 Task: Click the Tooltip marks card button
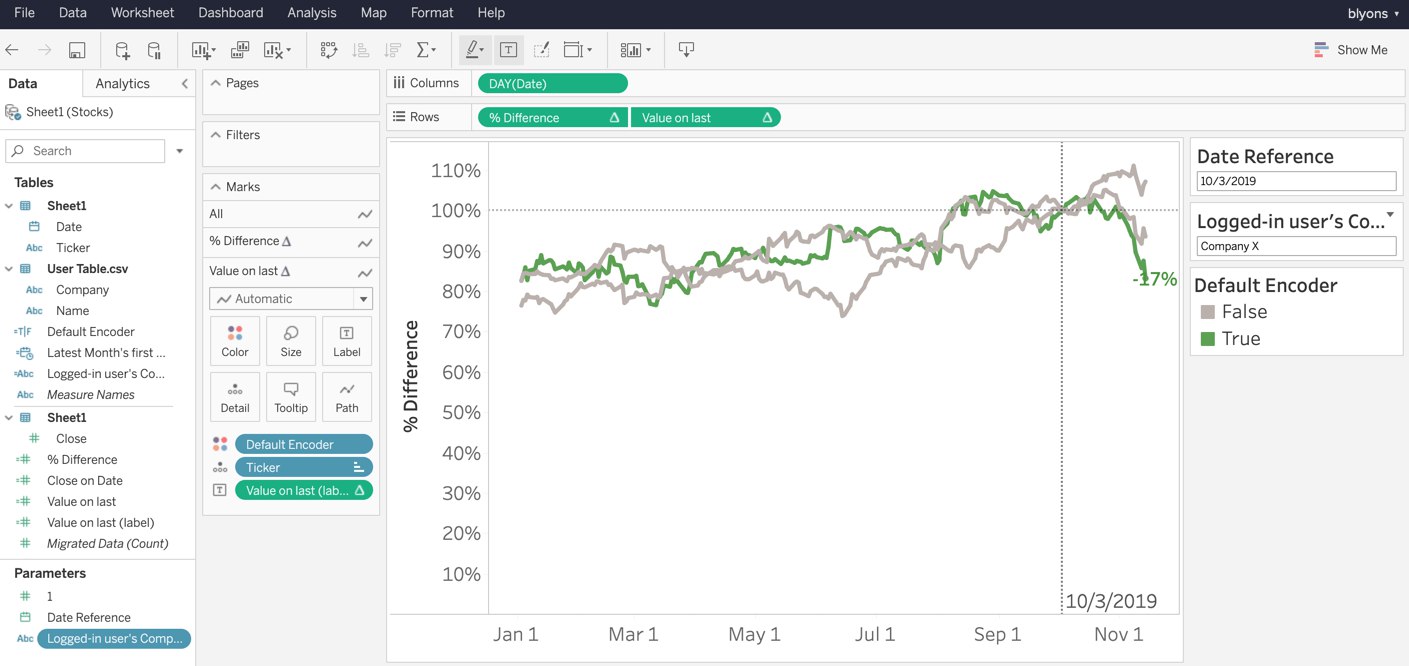pos(291,397)
